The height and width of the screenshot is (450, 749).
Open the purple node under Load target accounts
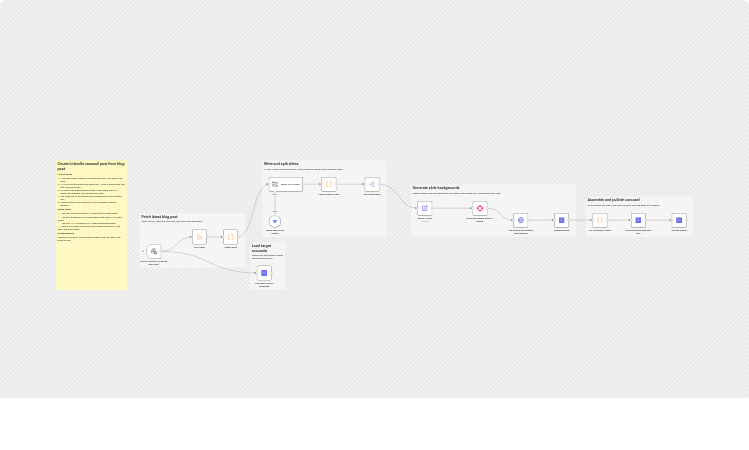(x=264, y=273)
